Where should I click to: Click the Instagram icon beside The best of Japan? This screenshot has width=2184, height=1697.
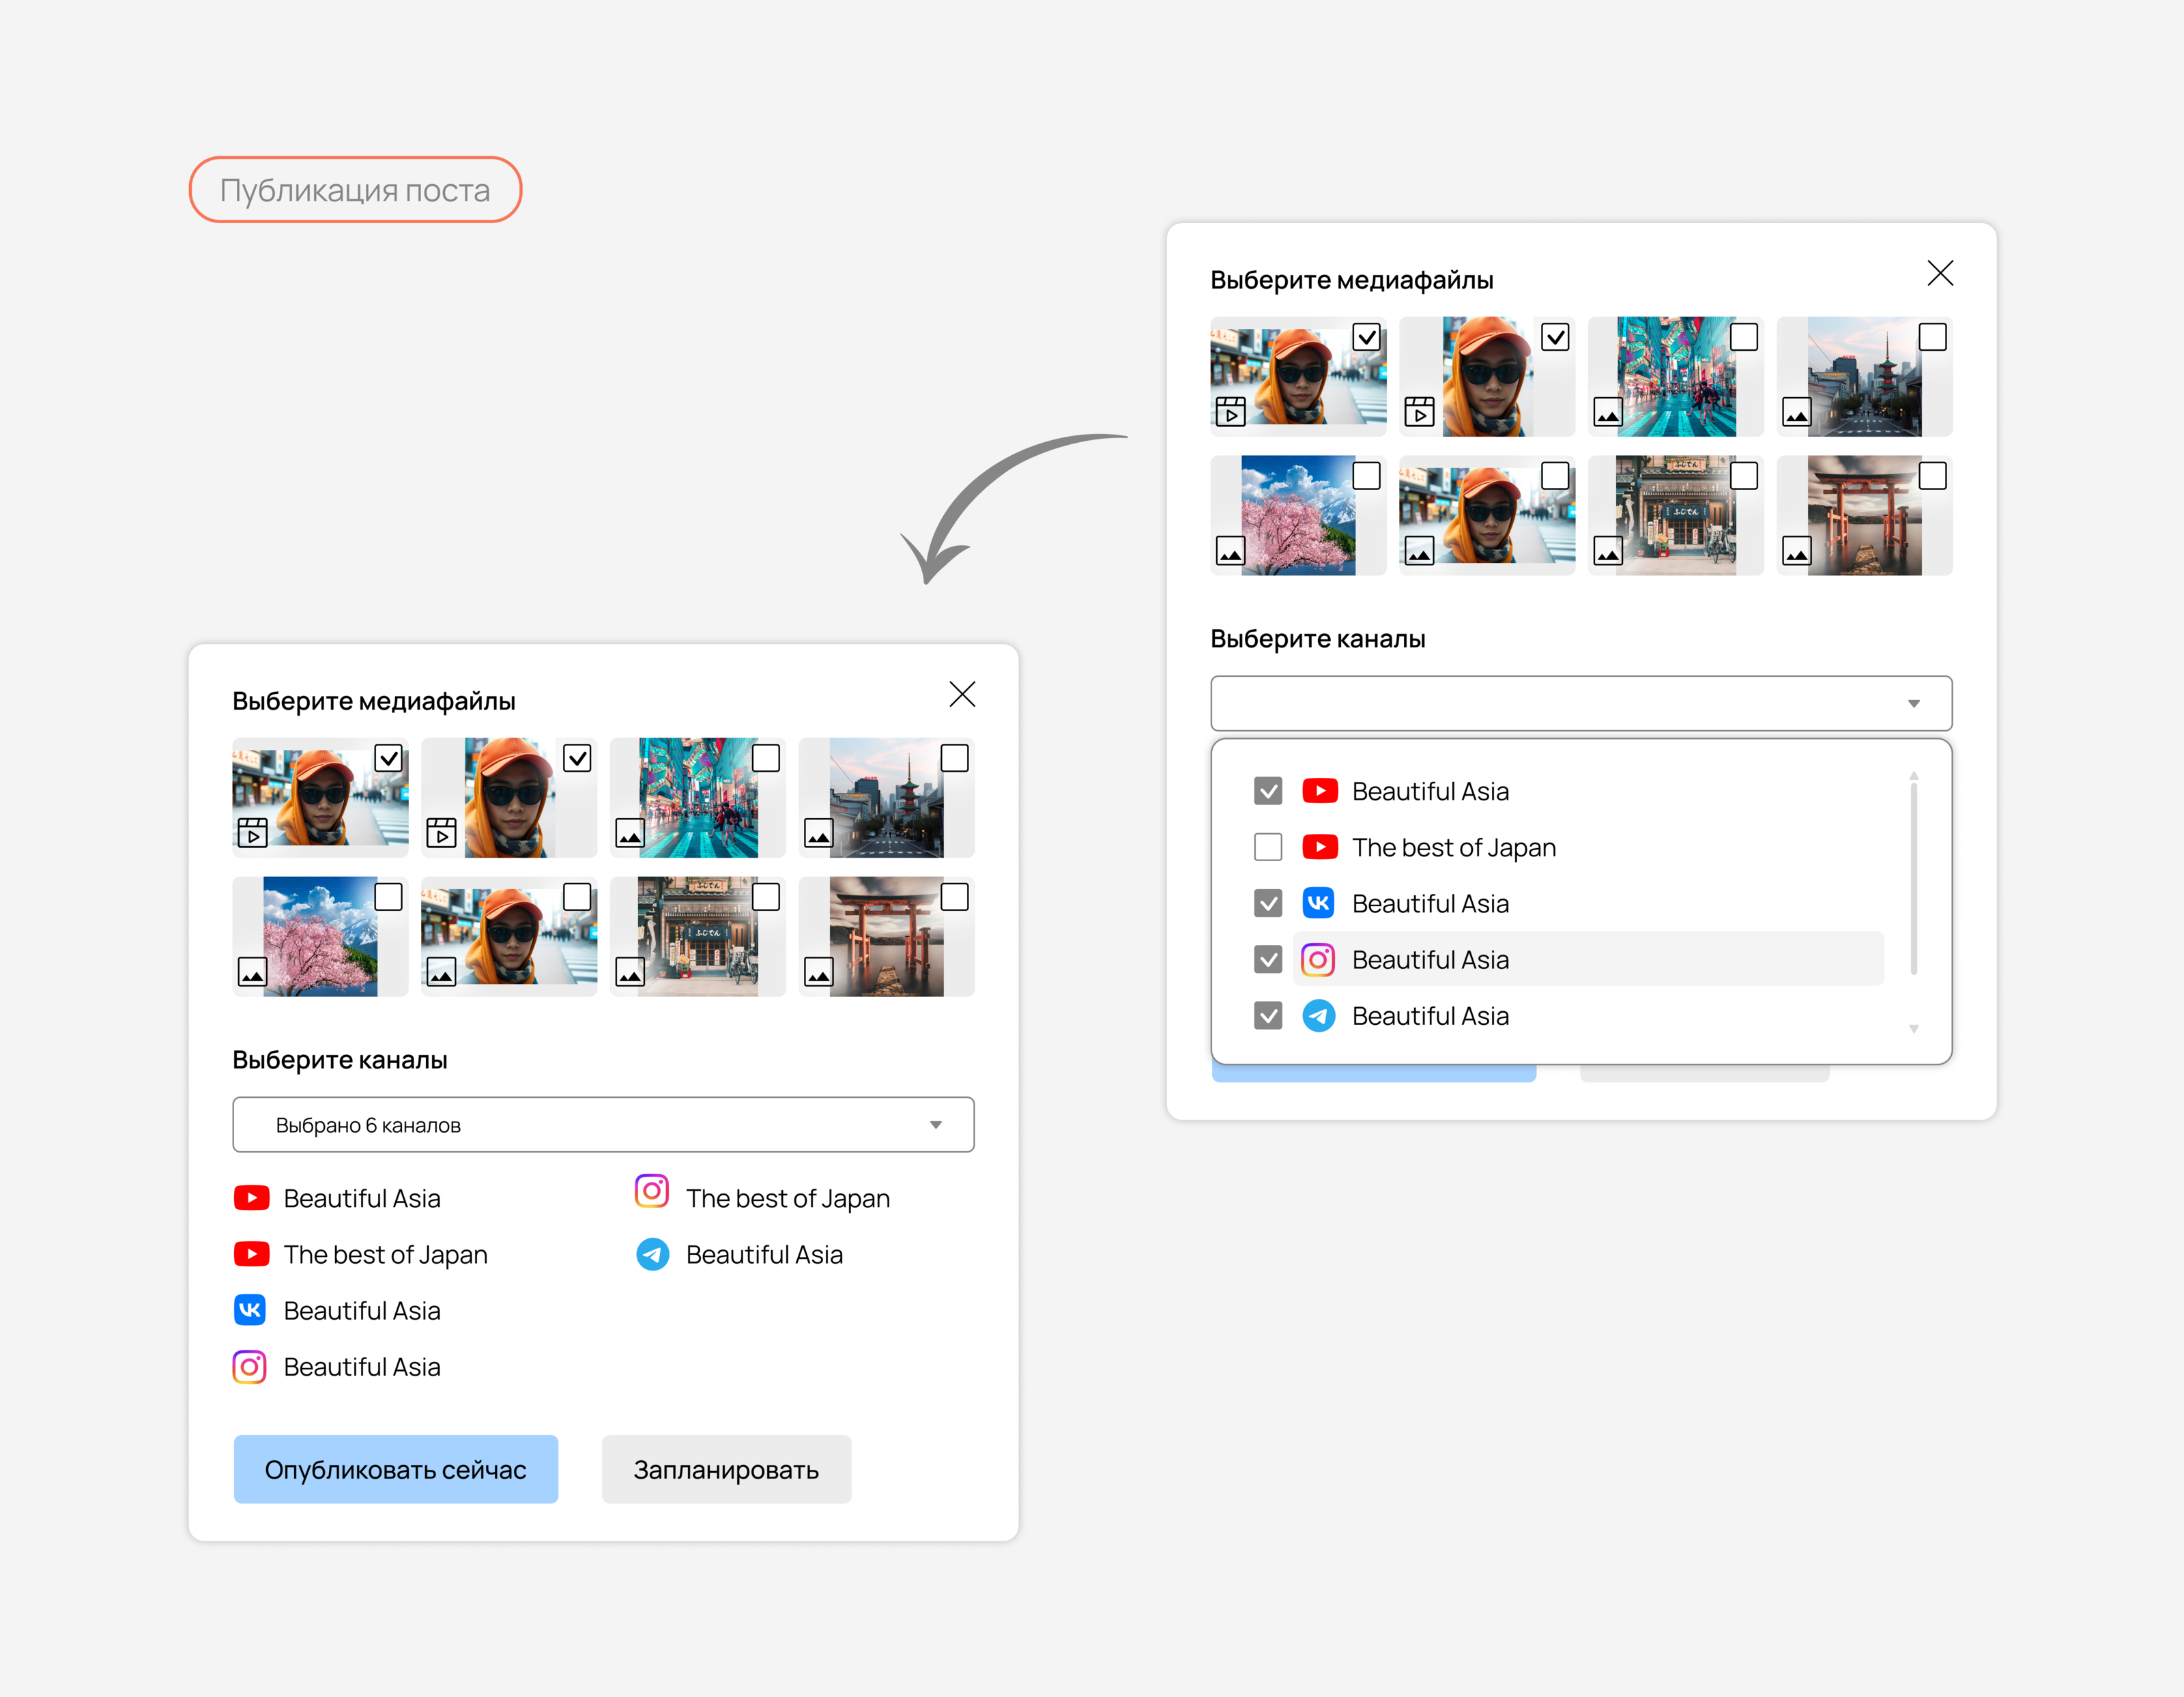tap(652, 1191)
